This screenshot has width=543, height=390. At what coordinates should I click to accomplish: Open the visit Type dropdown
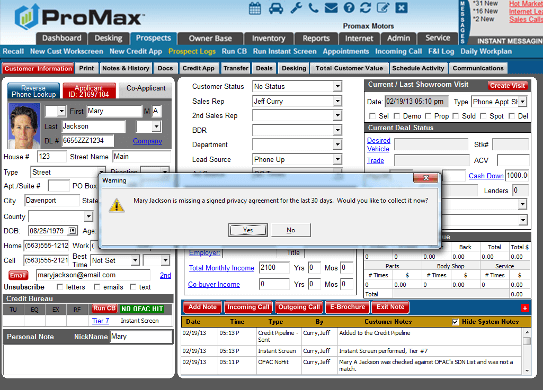point(523,101)
